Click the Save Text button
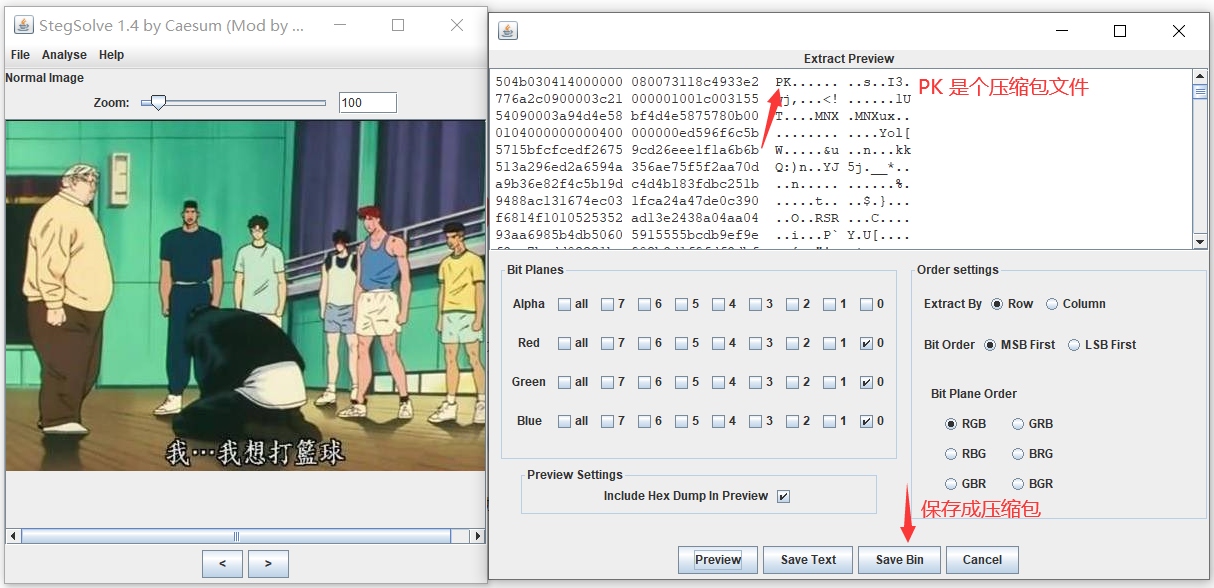 [x=808, y=560]
